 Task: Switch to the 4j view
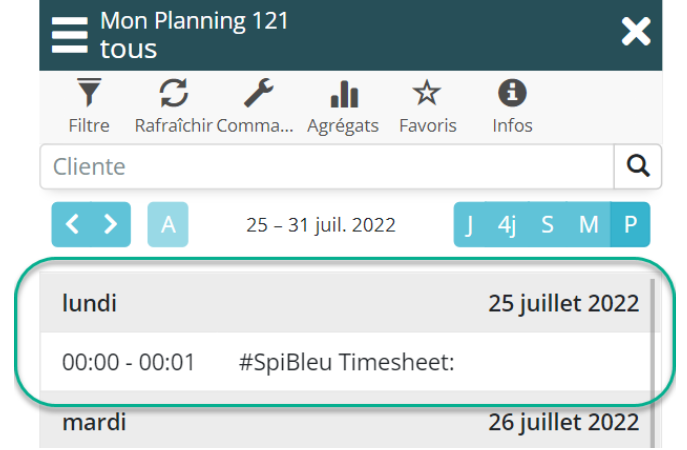pos(507,224)
